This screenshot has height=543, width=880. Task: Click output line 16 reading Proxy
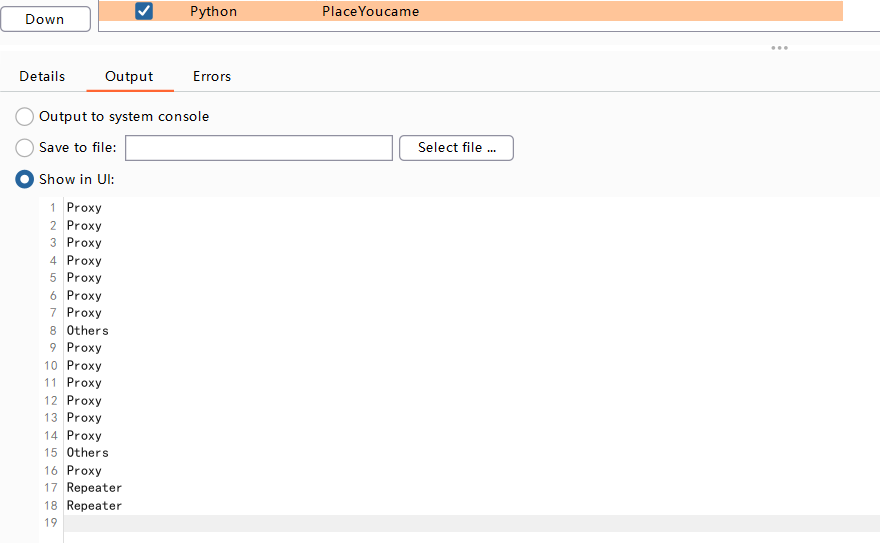(x=84, y=471)
